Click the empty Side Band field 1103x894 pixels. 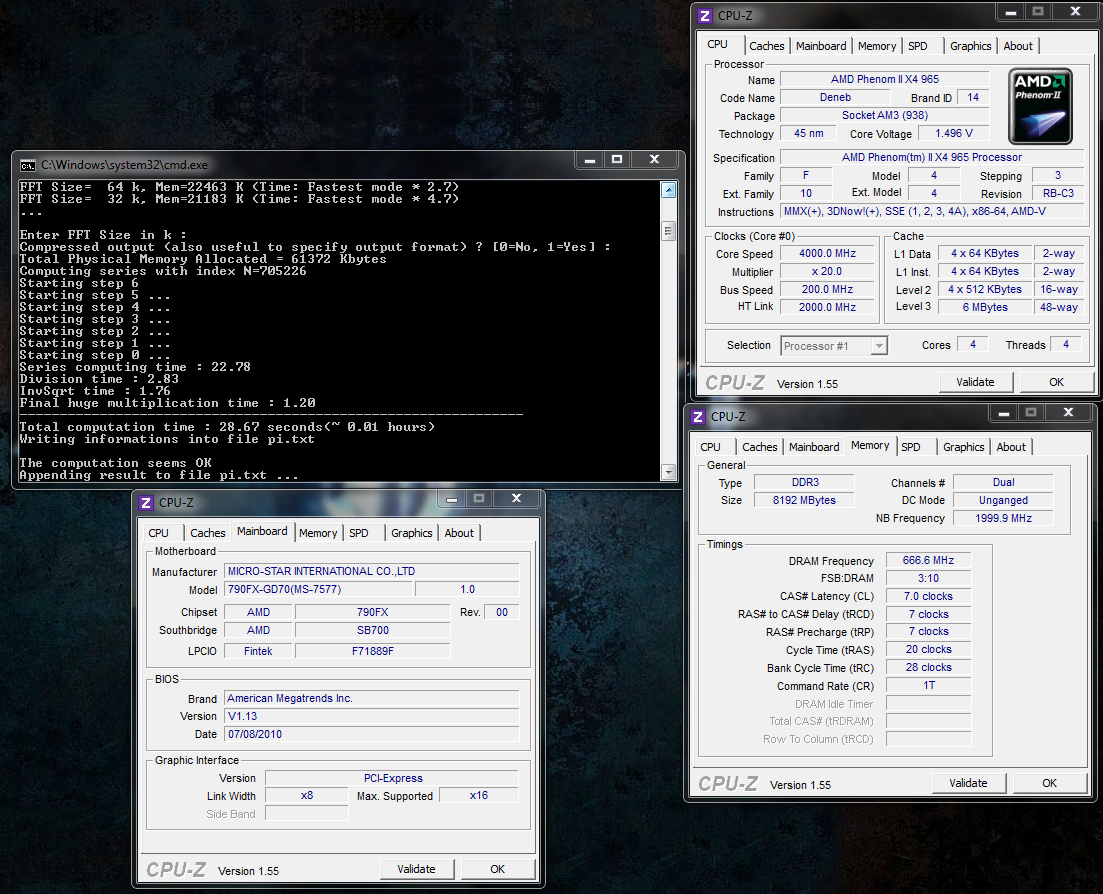307,814
